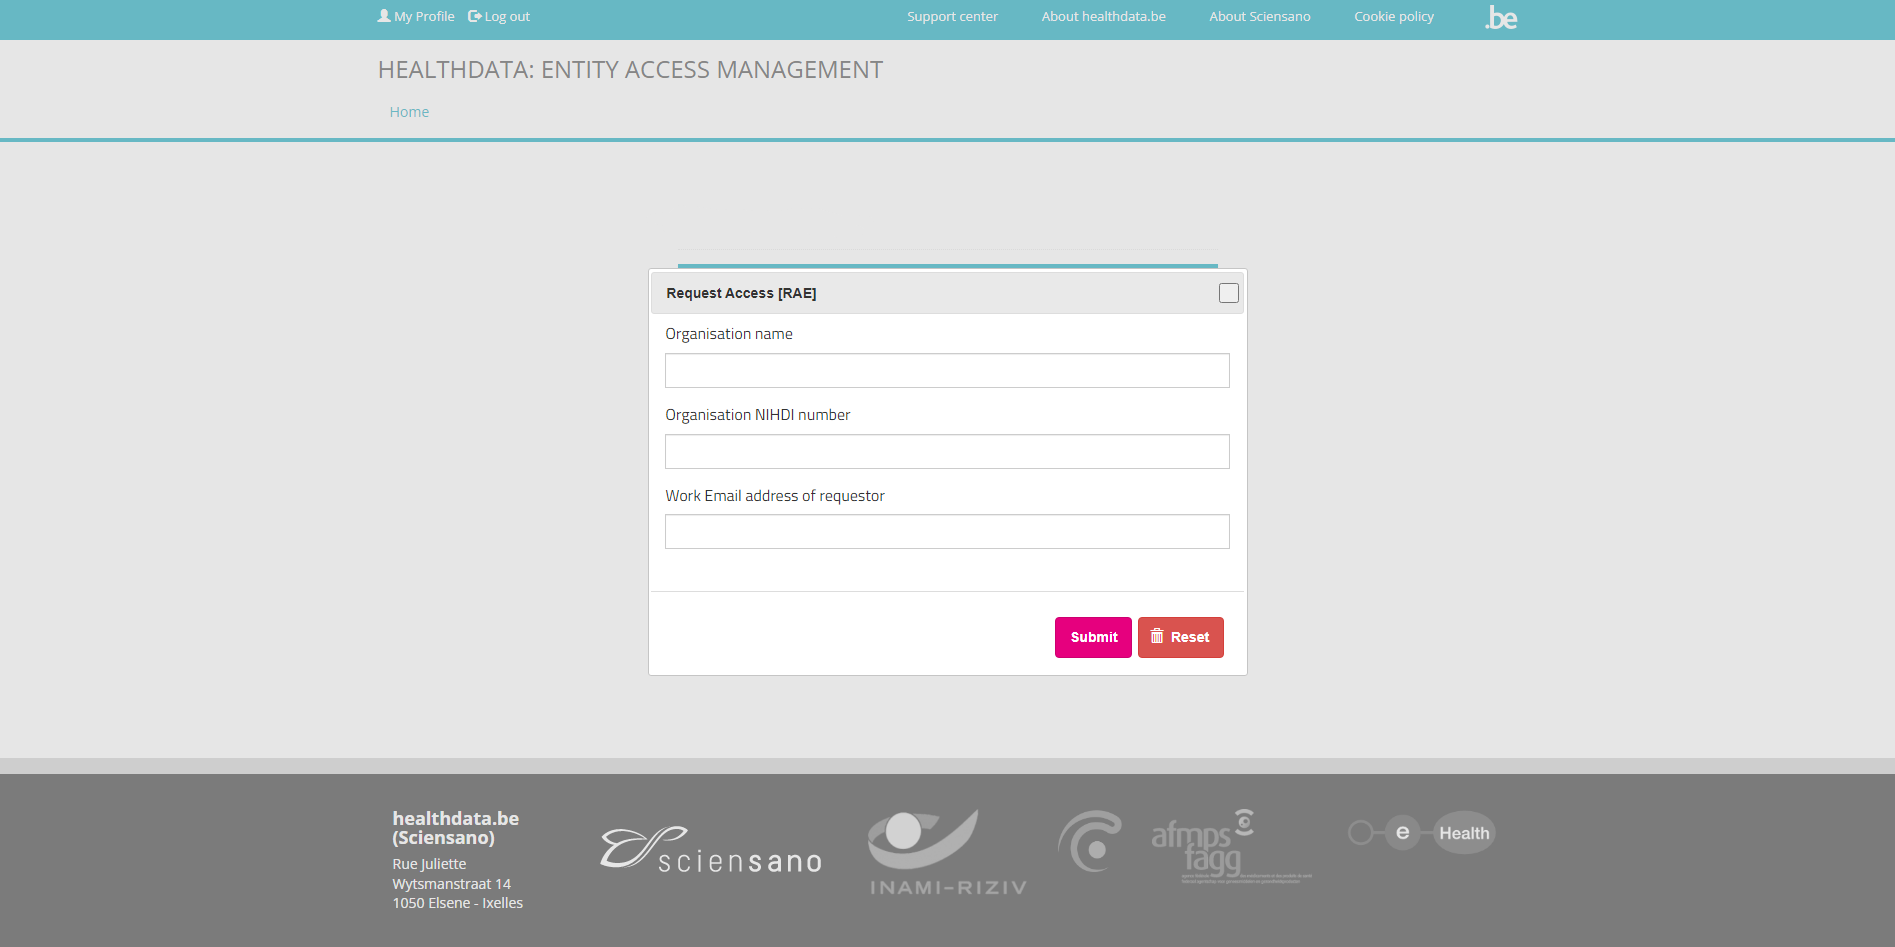Click the eHealth logo in footer
Image resolution: width=1895 pixels, height=947 pixels.
pyautogui.click(x=1421, y=832)
